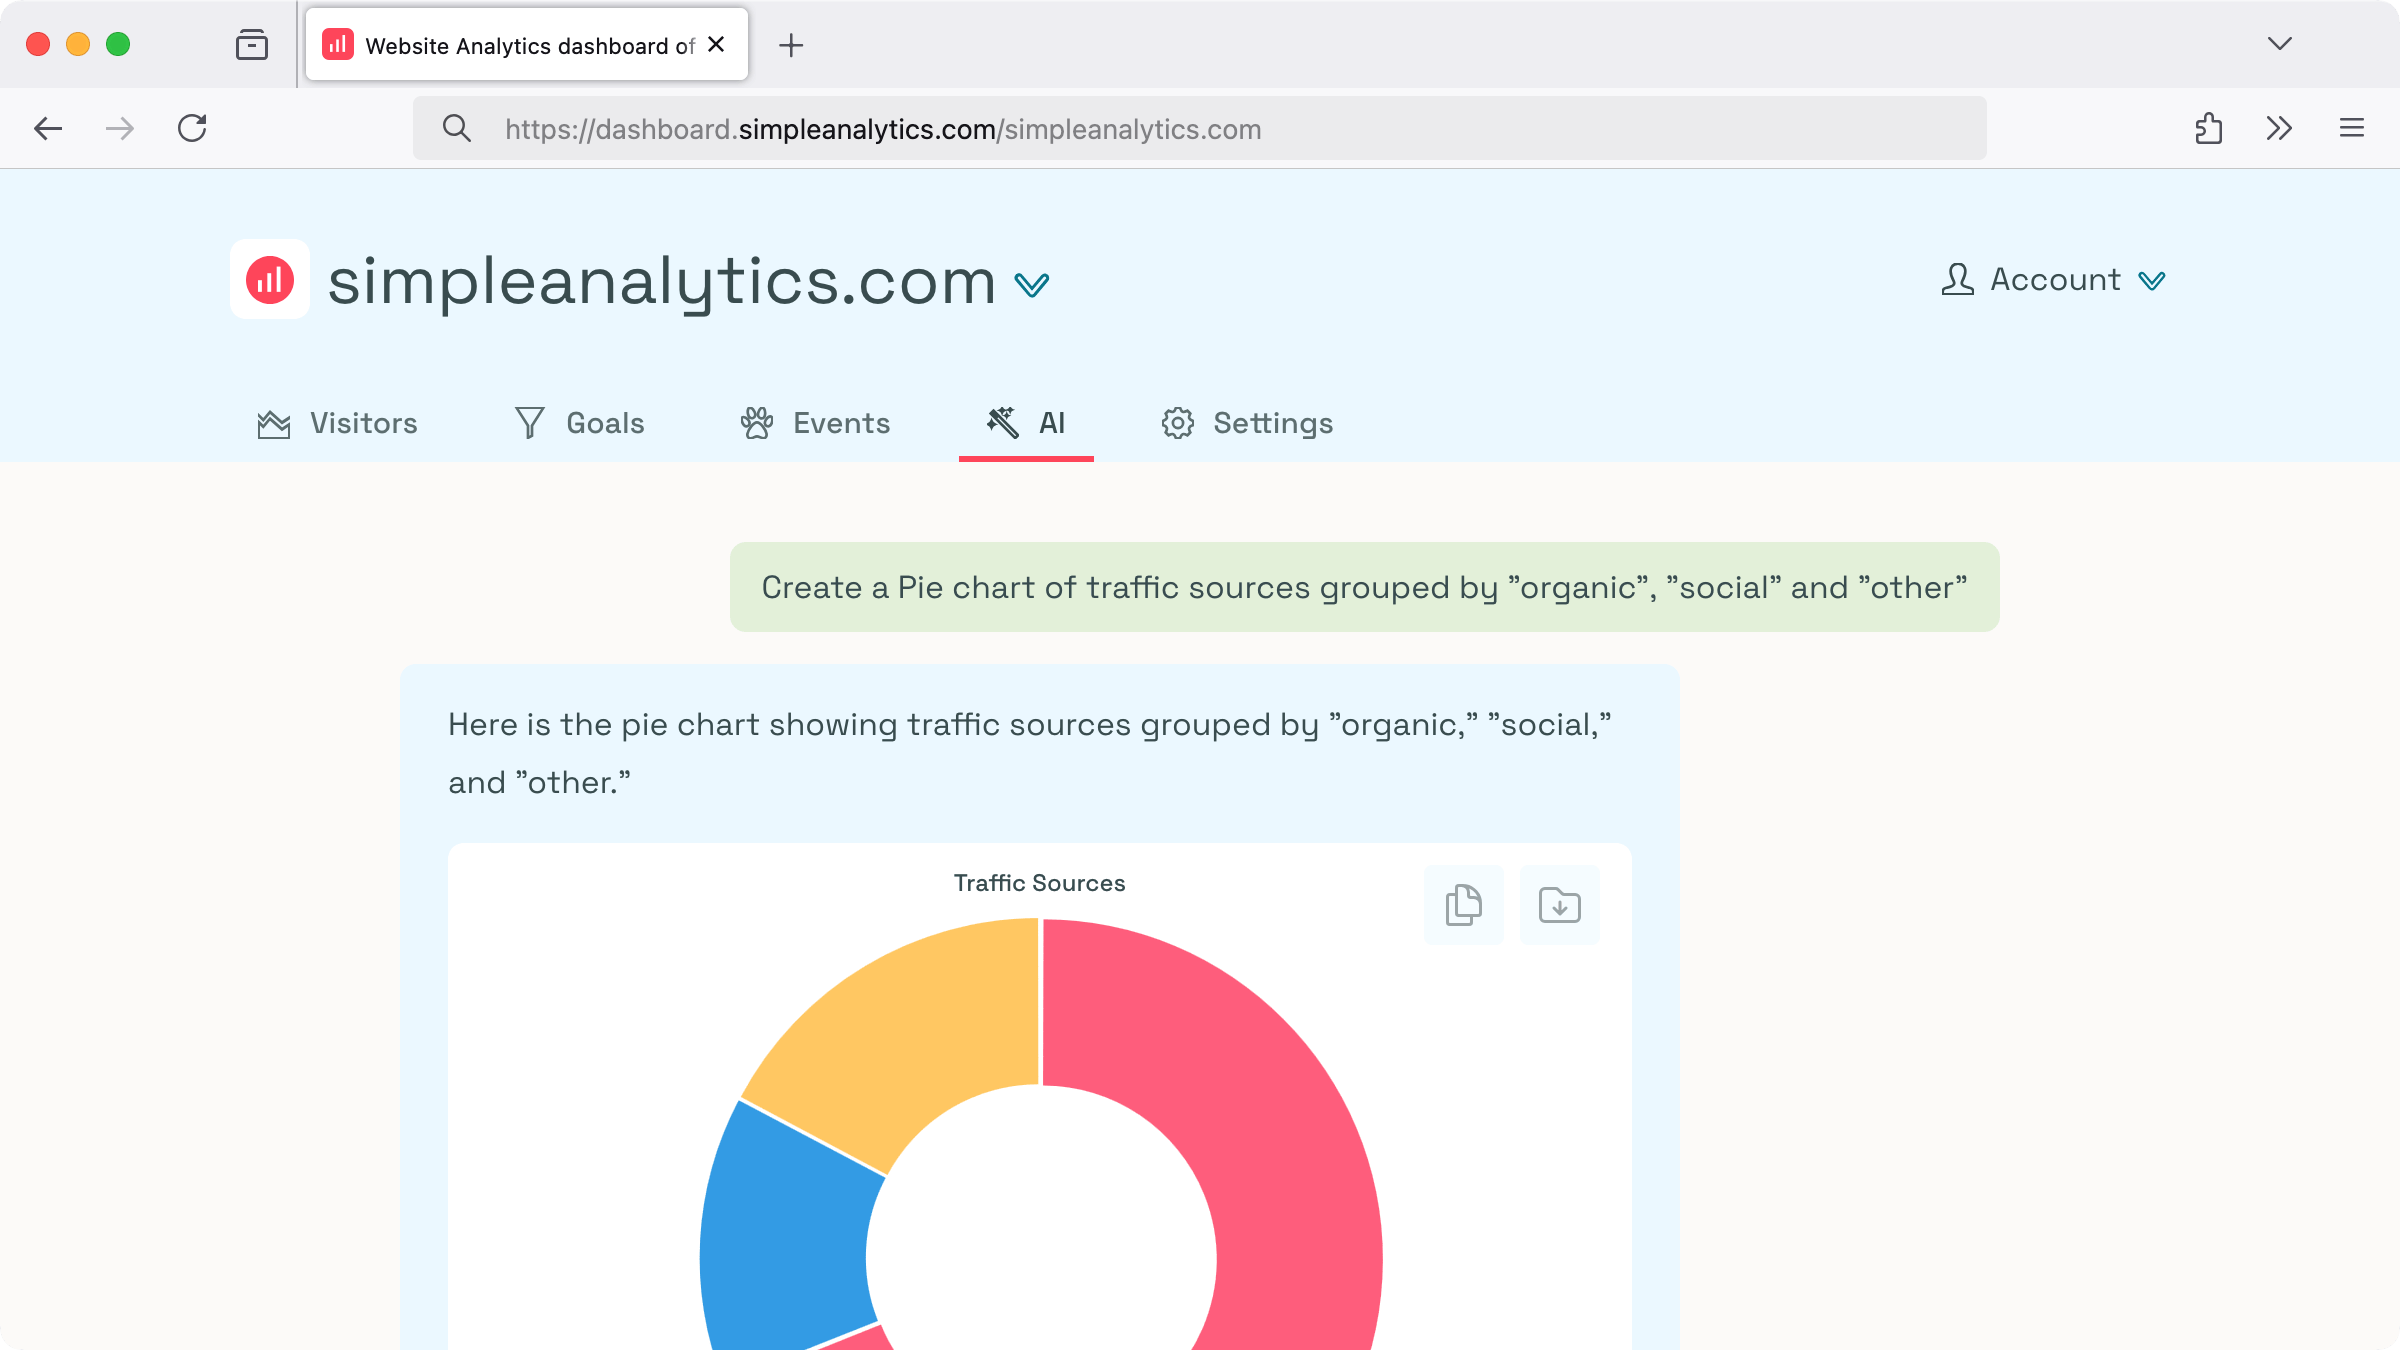Viewport: 2400px width, 1350px height.
Task: Click the AI reply text about pie chart
Action: (1030, 753)
